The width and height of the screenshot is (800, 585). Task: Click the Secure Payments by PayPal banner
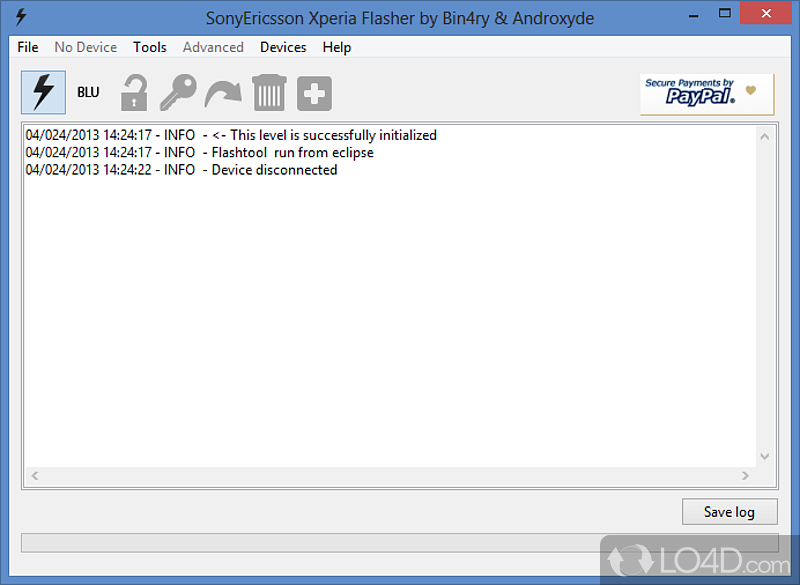pyautogui.click(x=707, y=94)
